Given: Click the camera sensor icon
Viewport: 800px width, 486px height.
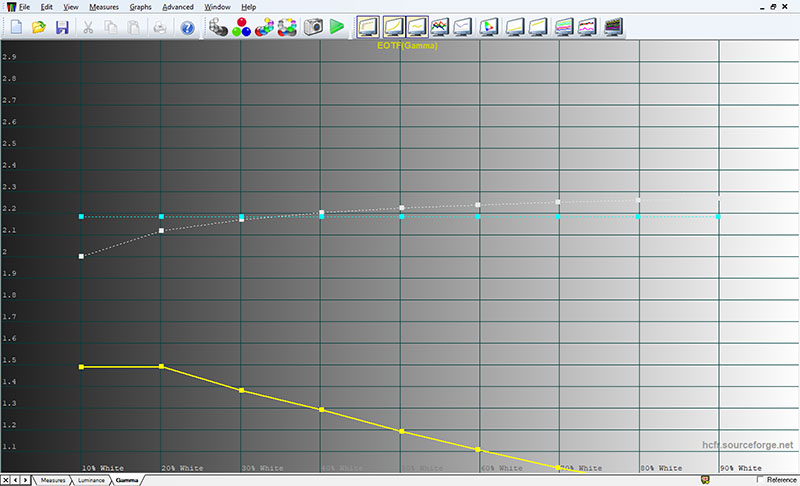Looking at the screenshot, I should tap(313, 27).
